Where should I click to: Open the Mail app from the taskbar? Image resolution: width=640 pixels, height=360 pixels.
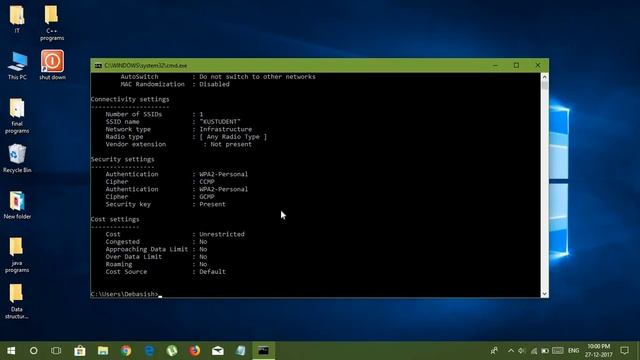218,351
